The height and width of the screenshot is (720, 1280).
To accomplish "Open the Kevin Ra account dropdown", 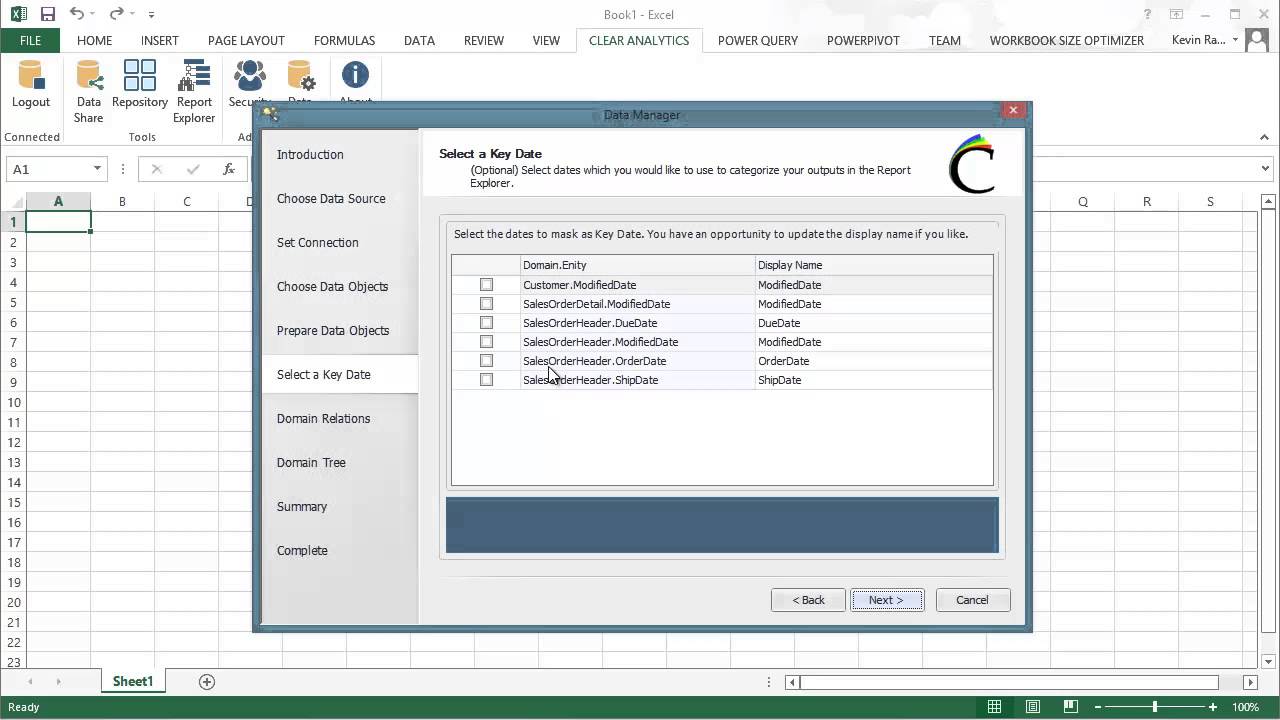I will pyautogui.click(x=1236, y=40).
